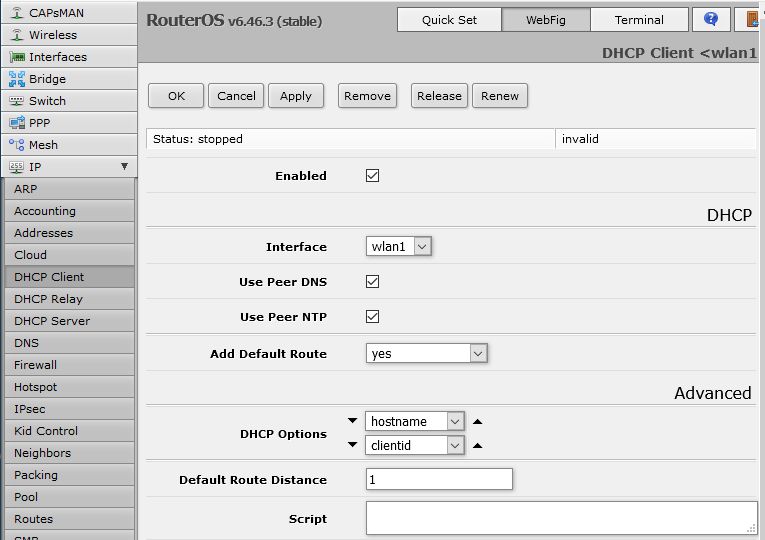The height and width of the screenshot is (540, 765).
Task: Open PPP menu item
Action: 69,123
